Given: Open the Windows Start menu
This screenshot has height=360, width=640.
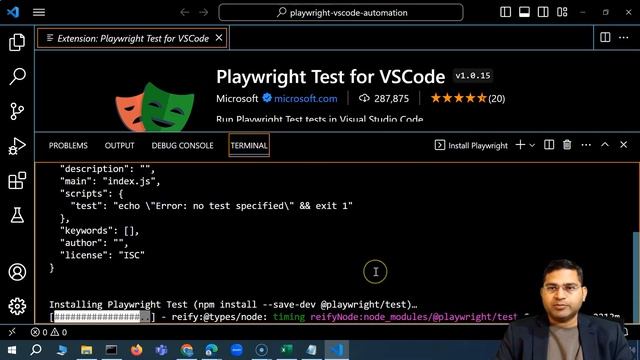Looking at the screenshot, I should click(11, 350).
